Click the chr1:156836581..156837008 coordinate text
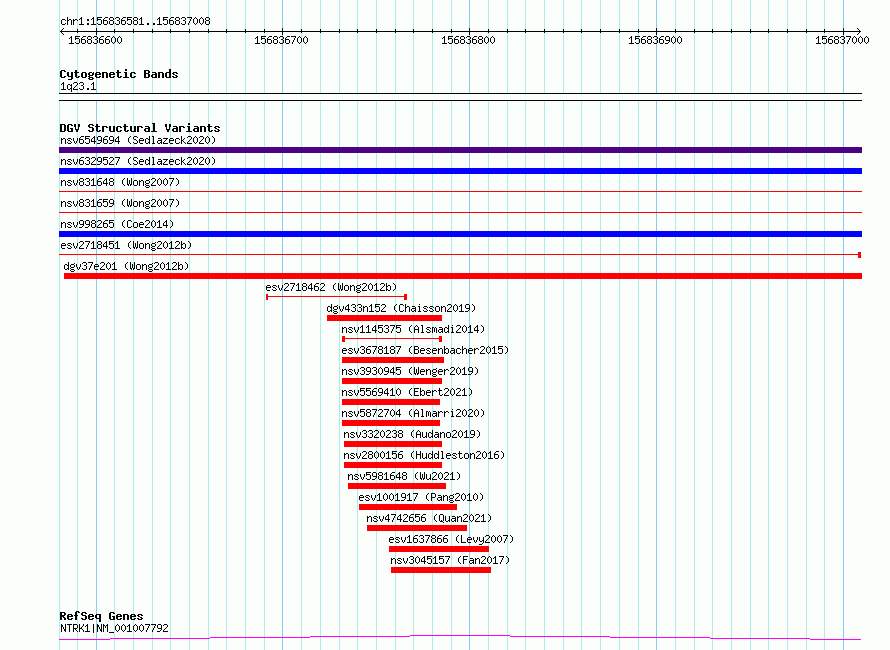890x650 pixels. click(x=135, y=22)
